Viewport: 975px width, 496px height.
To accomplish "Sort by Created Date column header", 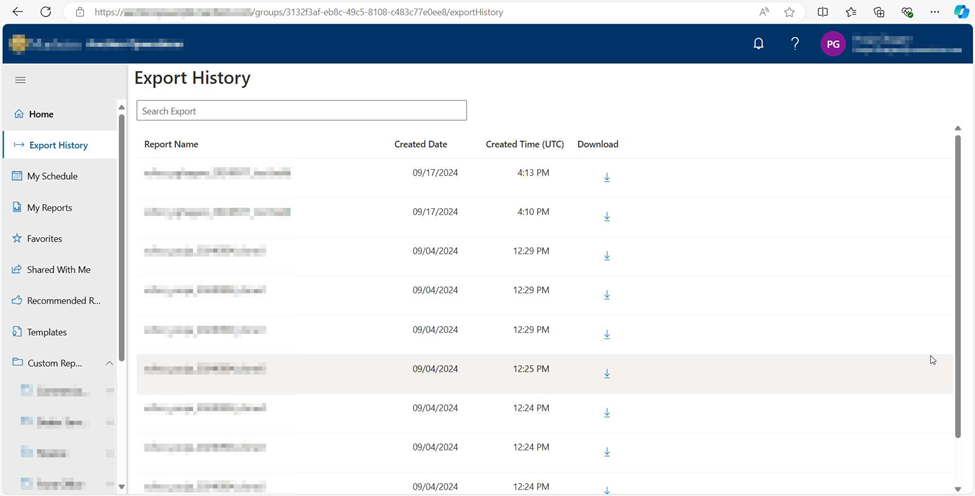I will coord(420,144).
